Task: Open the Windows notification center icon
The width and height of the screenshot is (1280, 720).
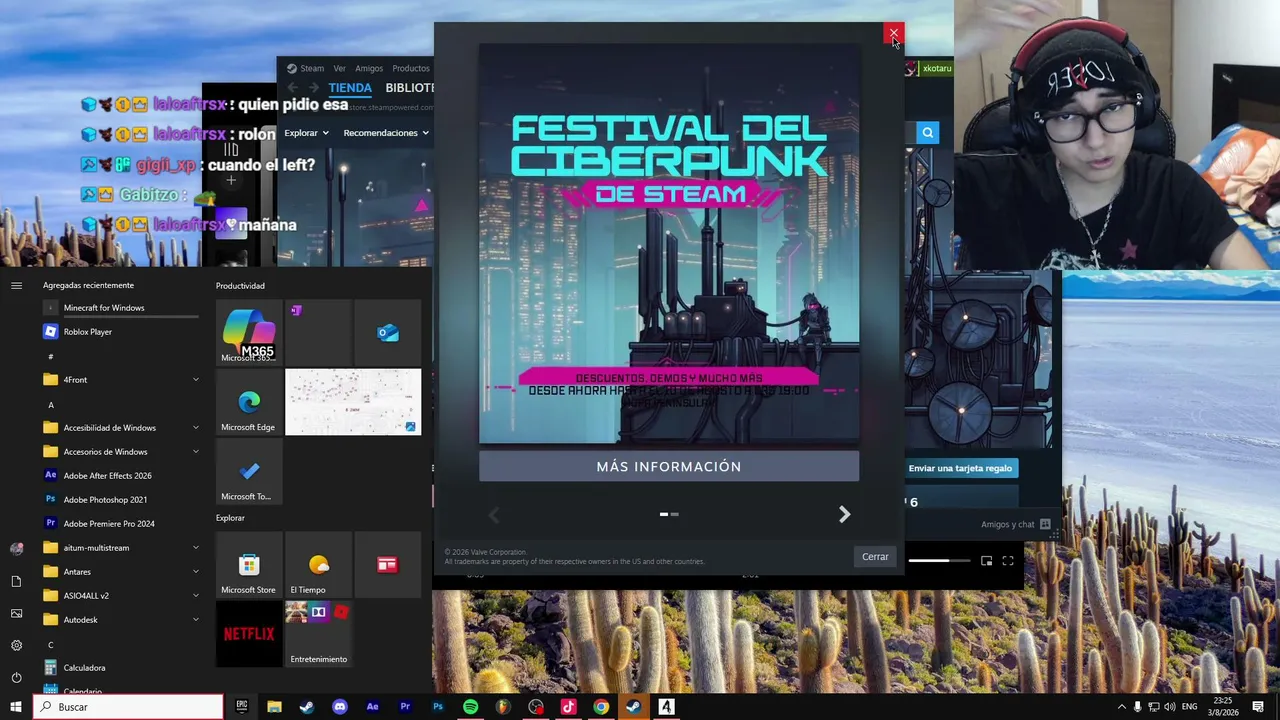Action: pyautogui.click(x=1258, y=707)
